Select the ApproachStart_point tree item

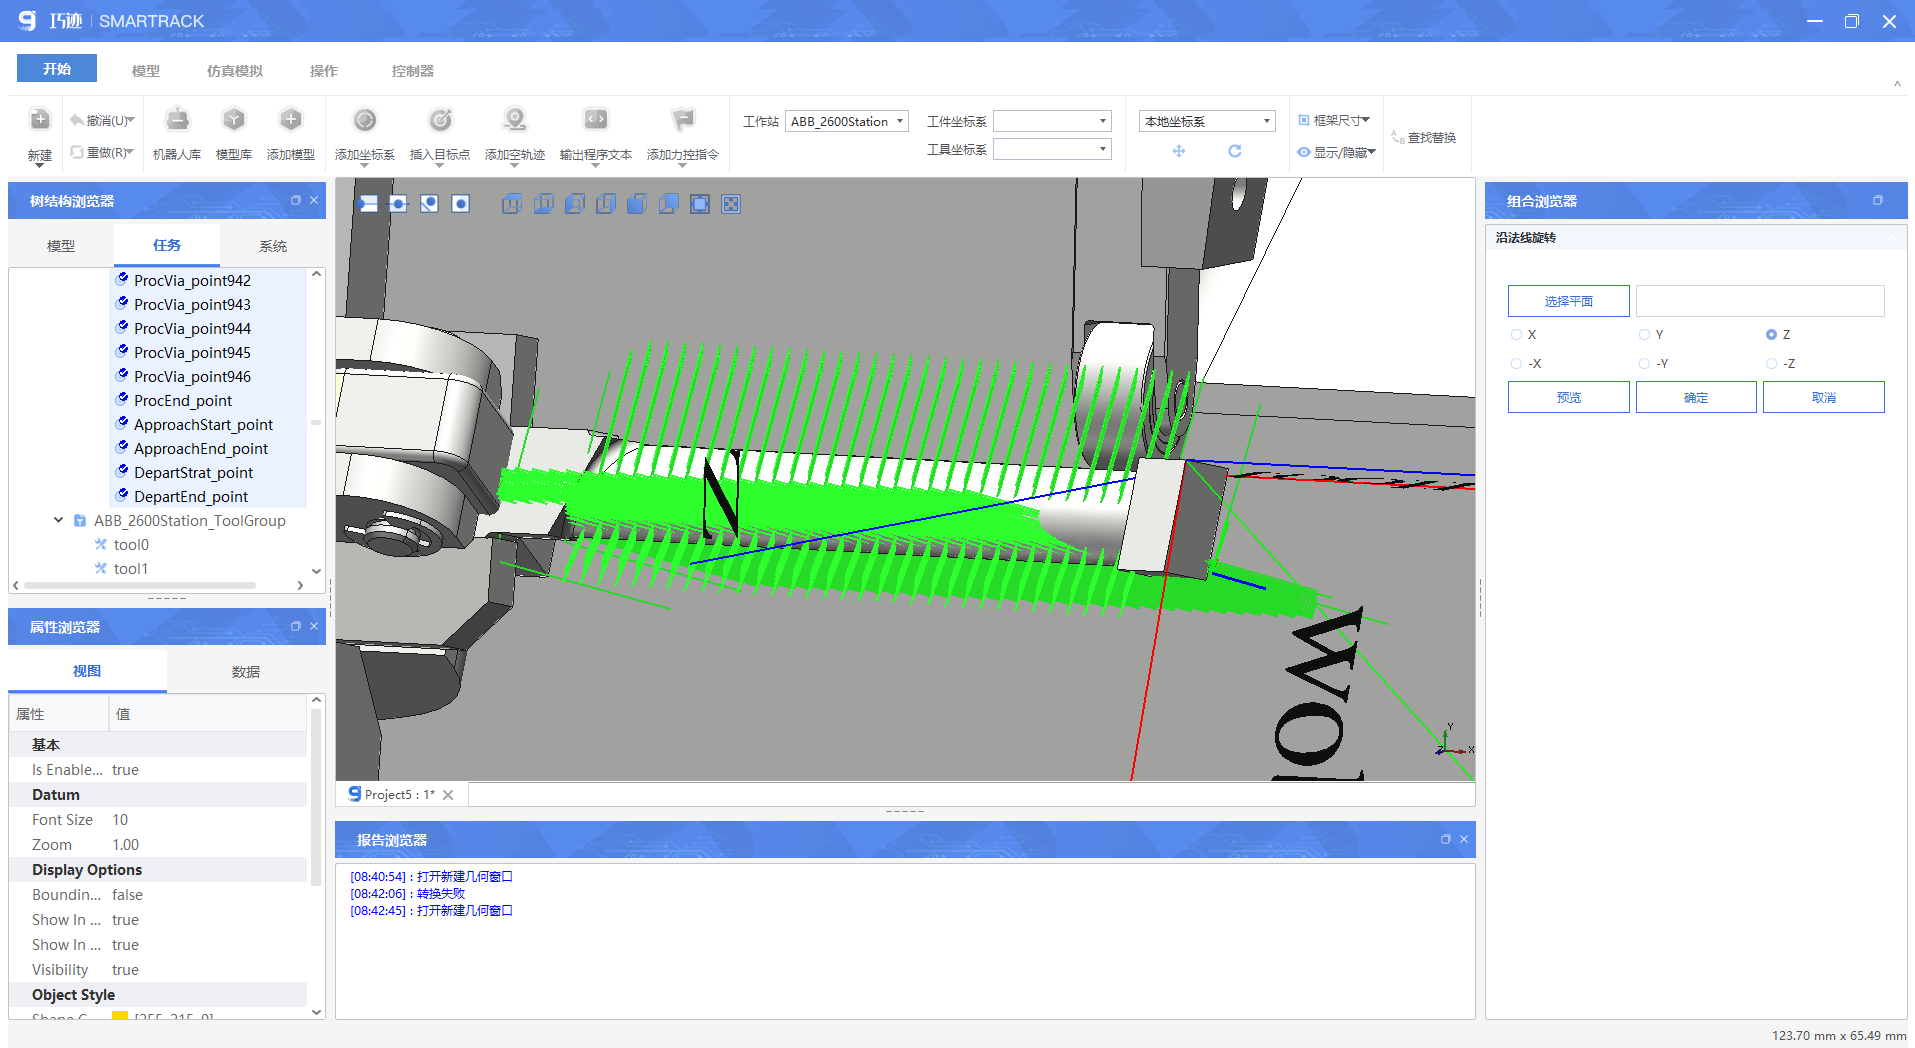pos(203,425)
